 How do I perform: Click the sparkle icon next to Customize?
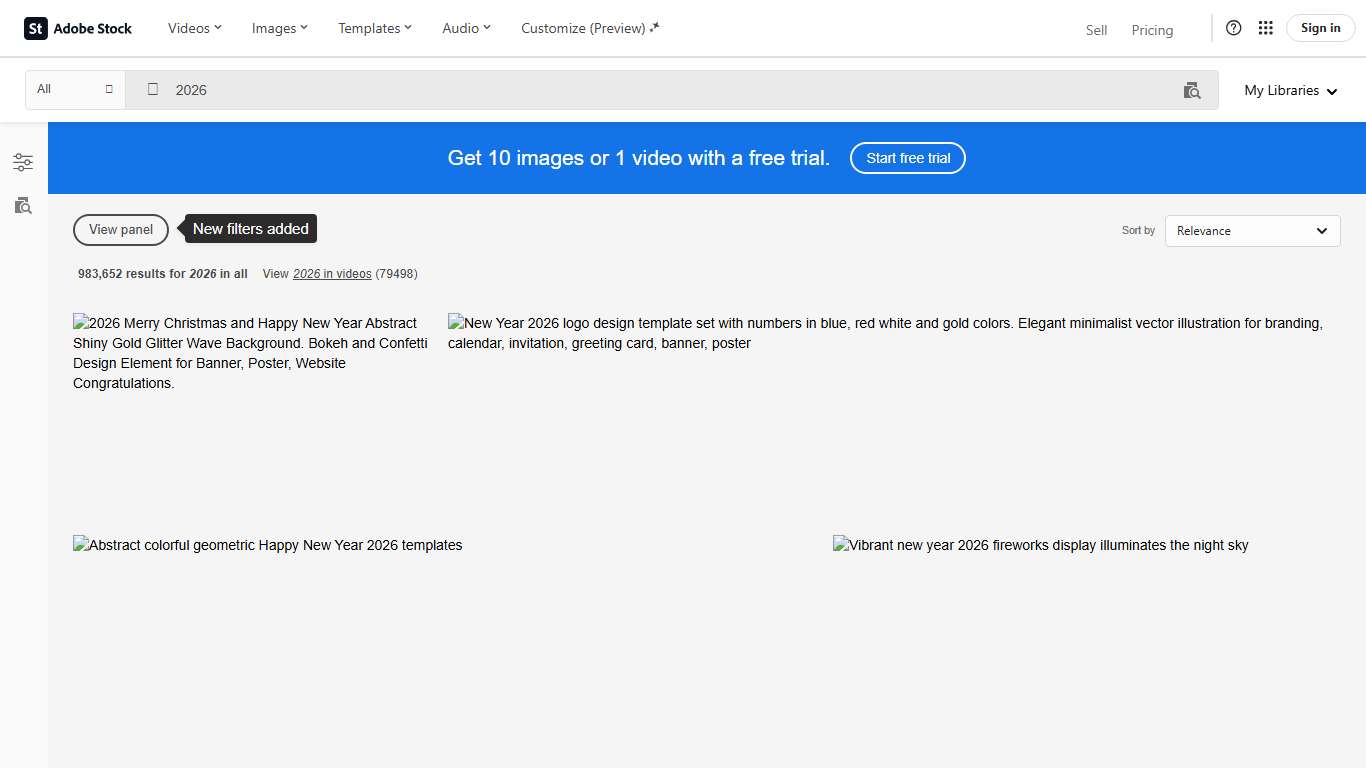pyautogui.click(x=655, y=28)
